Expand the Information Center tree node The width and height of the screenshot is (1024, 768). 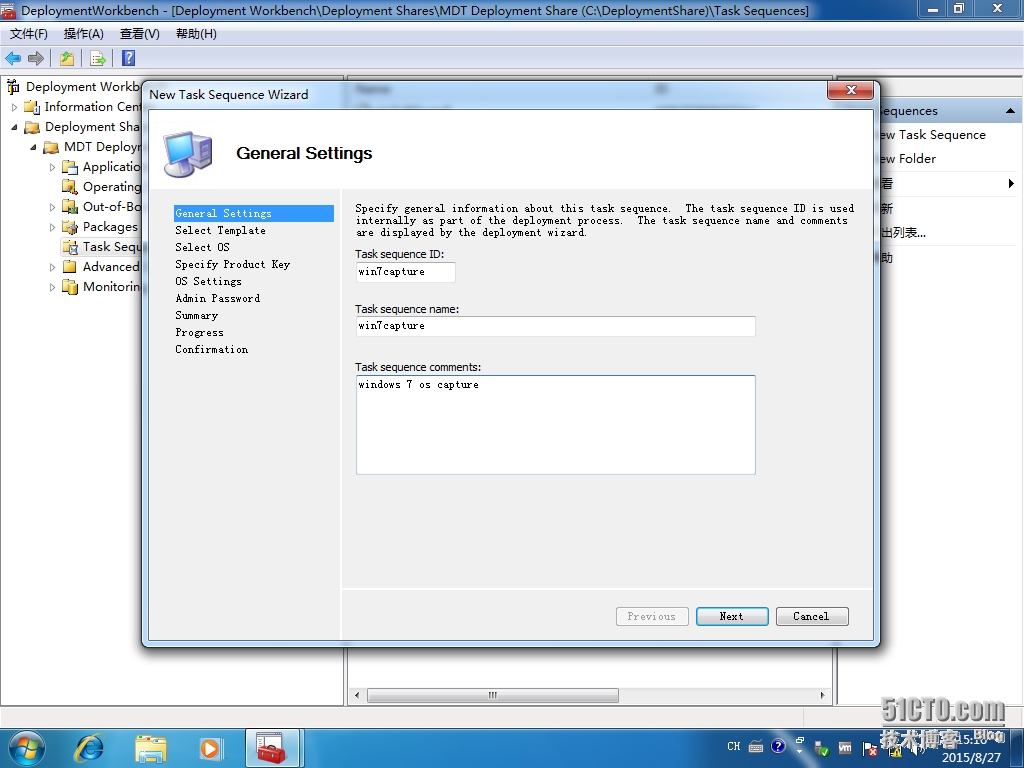[x=14, y=106]
